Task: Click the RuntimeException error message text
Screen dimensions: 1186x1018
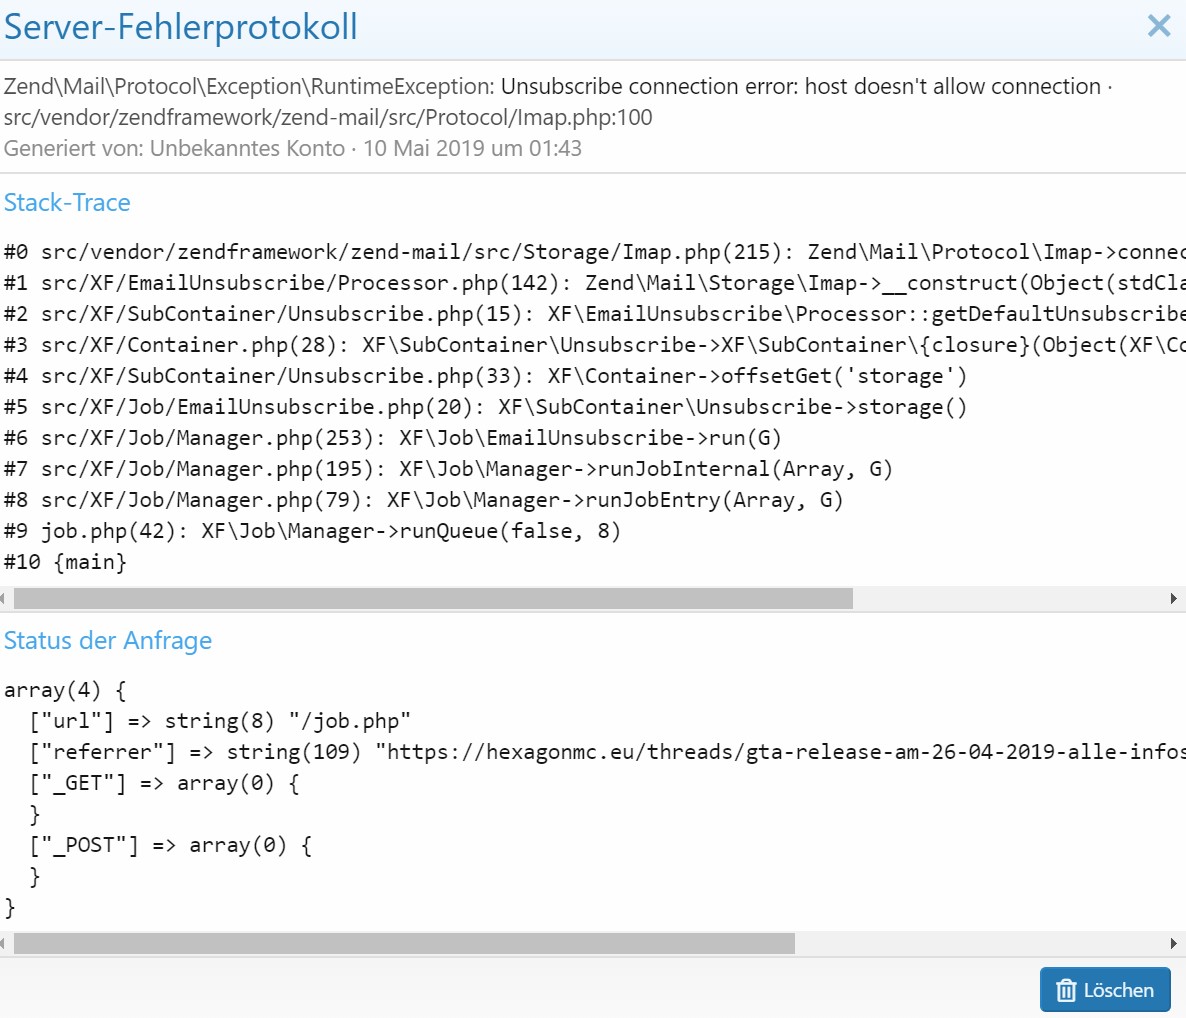Action: 556,87
